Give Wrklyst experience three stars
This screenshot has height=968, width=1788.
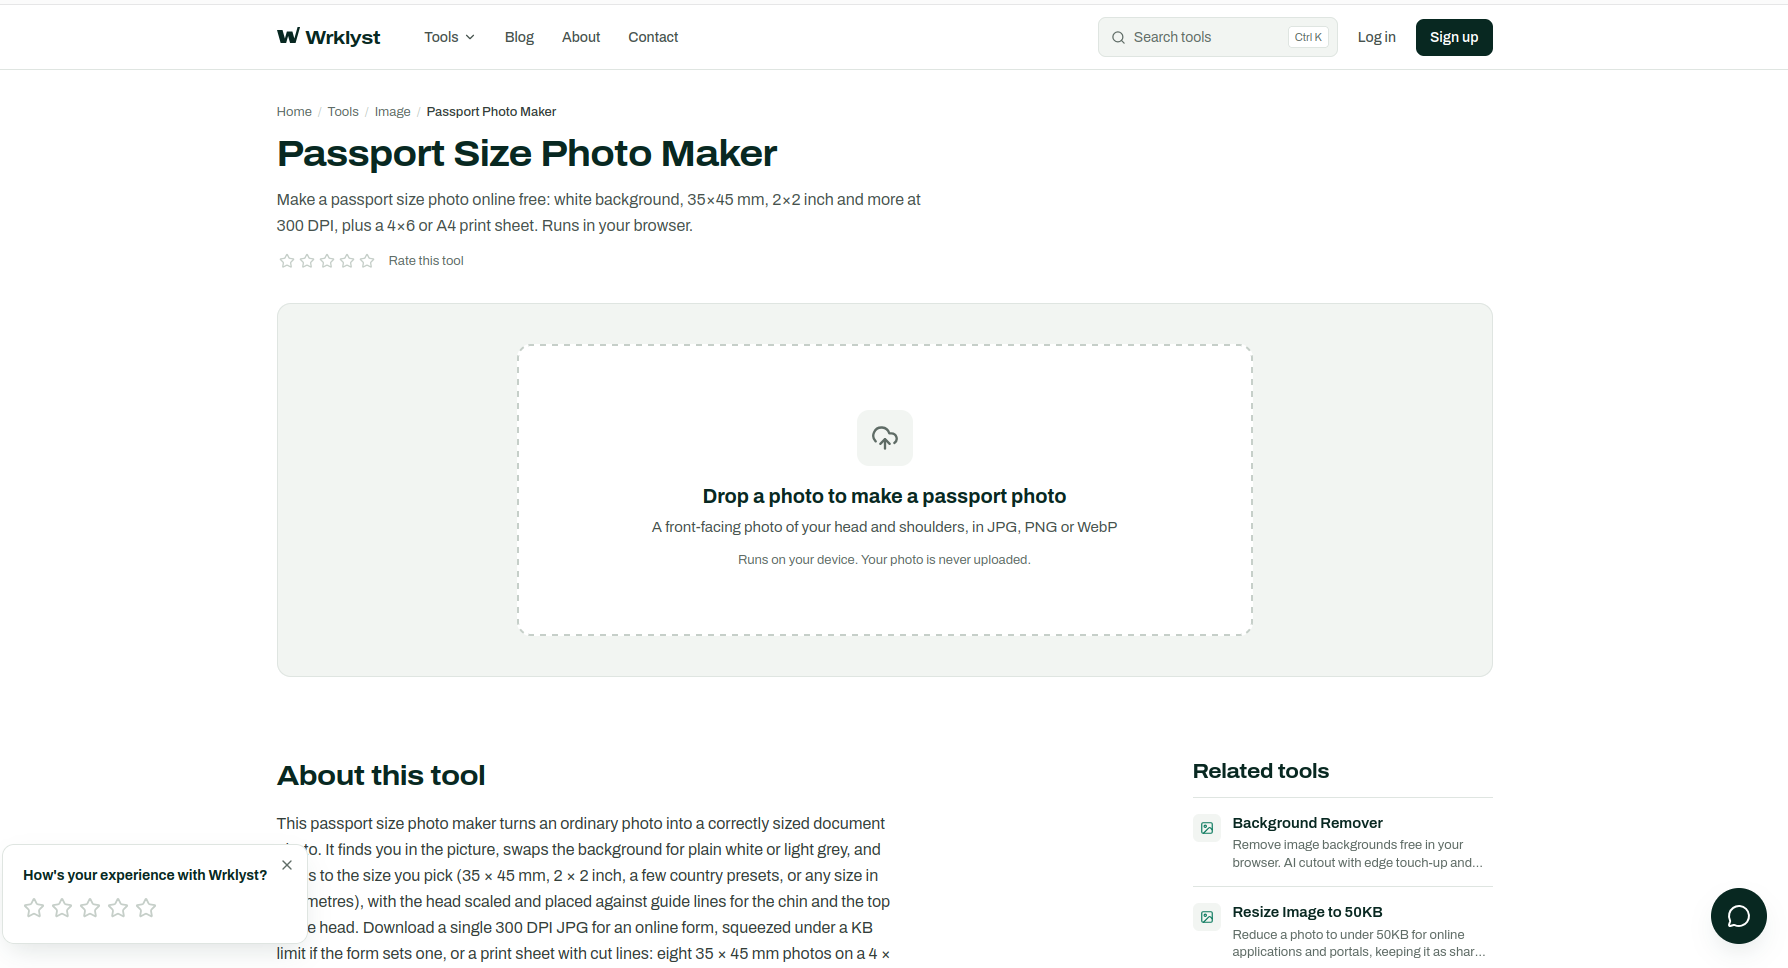[x=90, y=908]
